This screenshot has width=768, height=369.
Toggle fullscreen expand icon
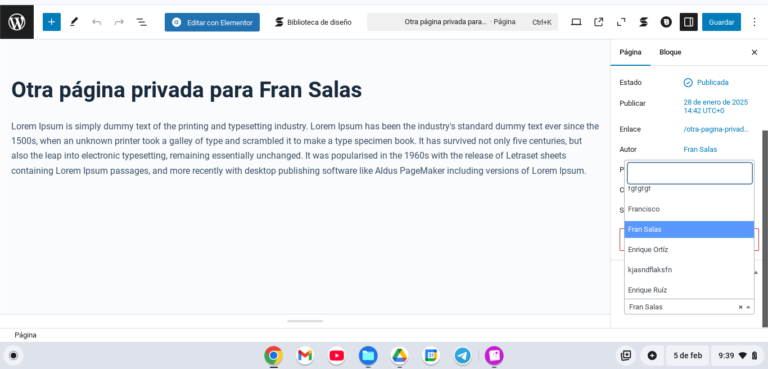pos(621,22)
